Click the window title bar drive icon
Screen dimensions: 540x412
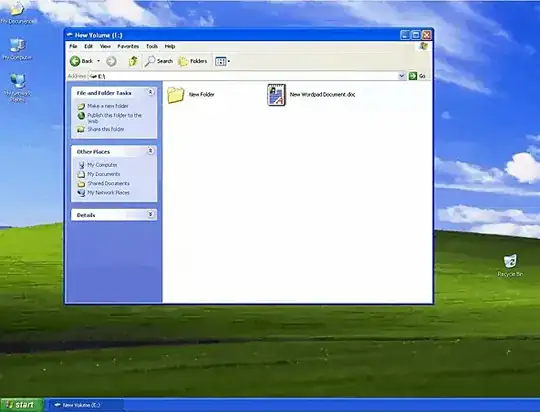[70, 35]
